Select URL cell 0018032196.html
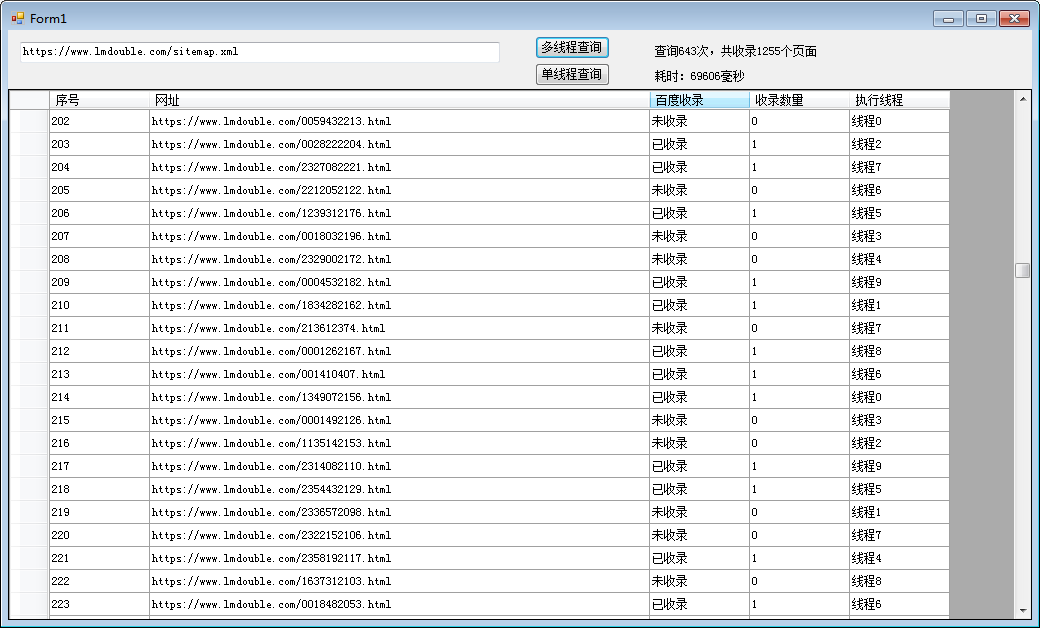The image size is (1040, 628). [399, 236]
